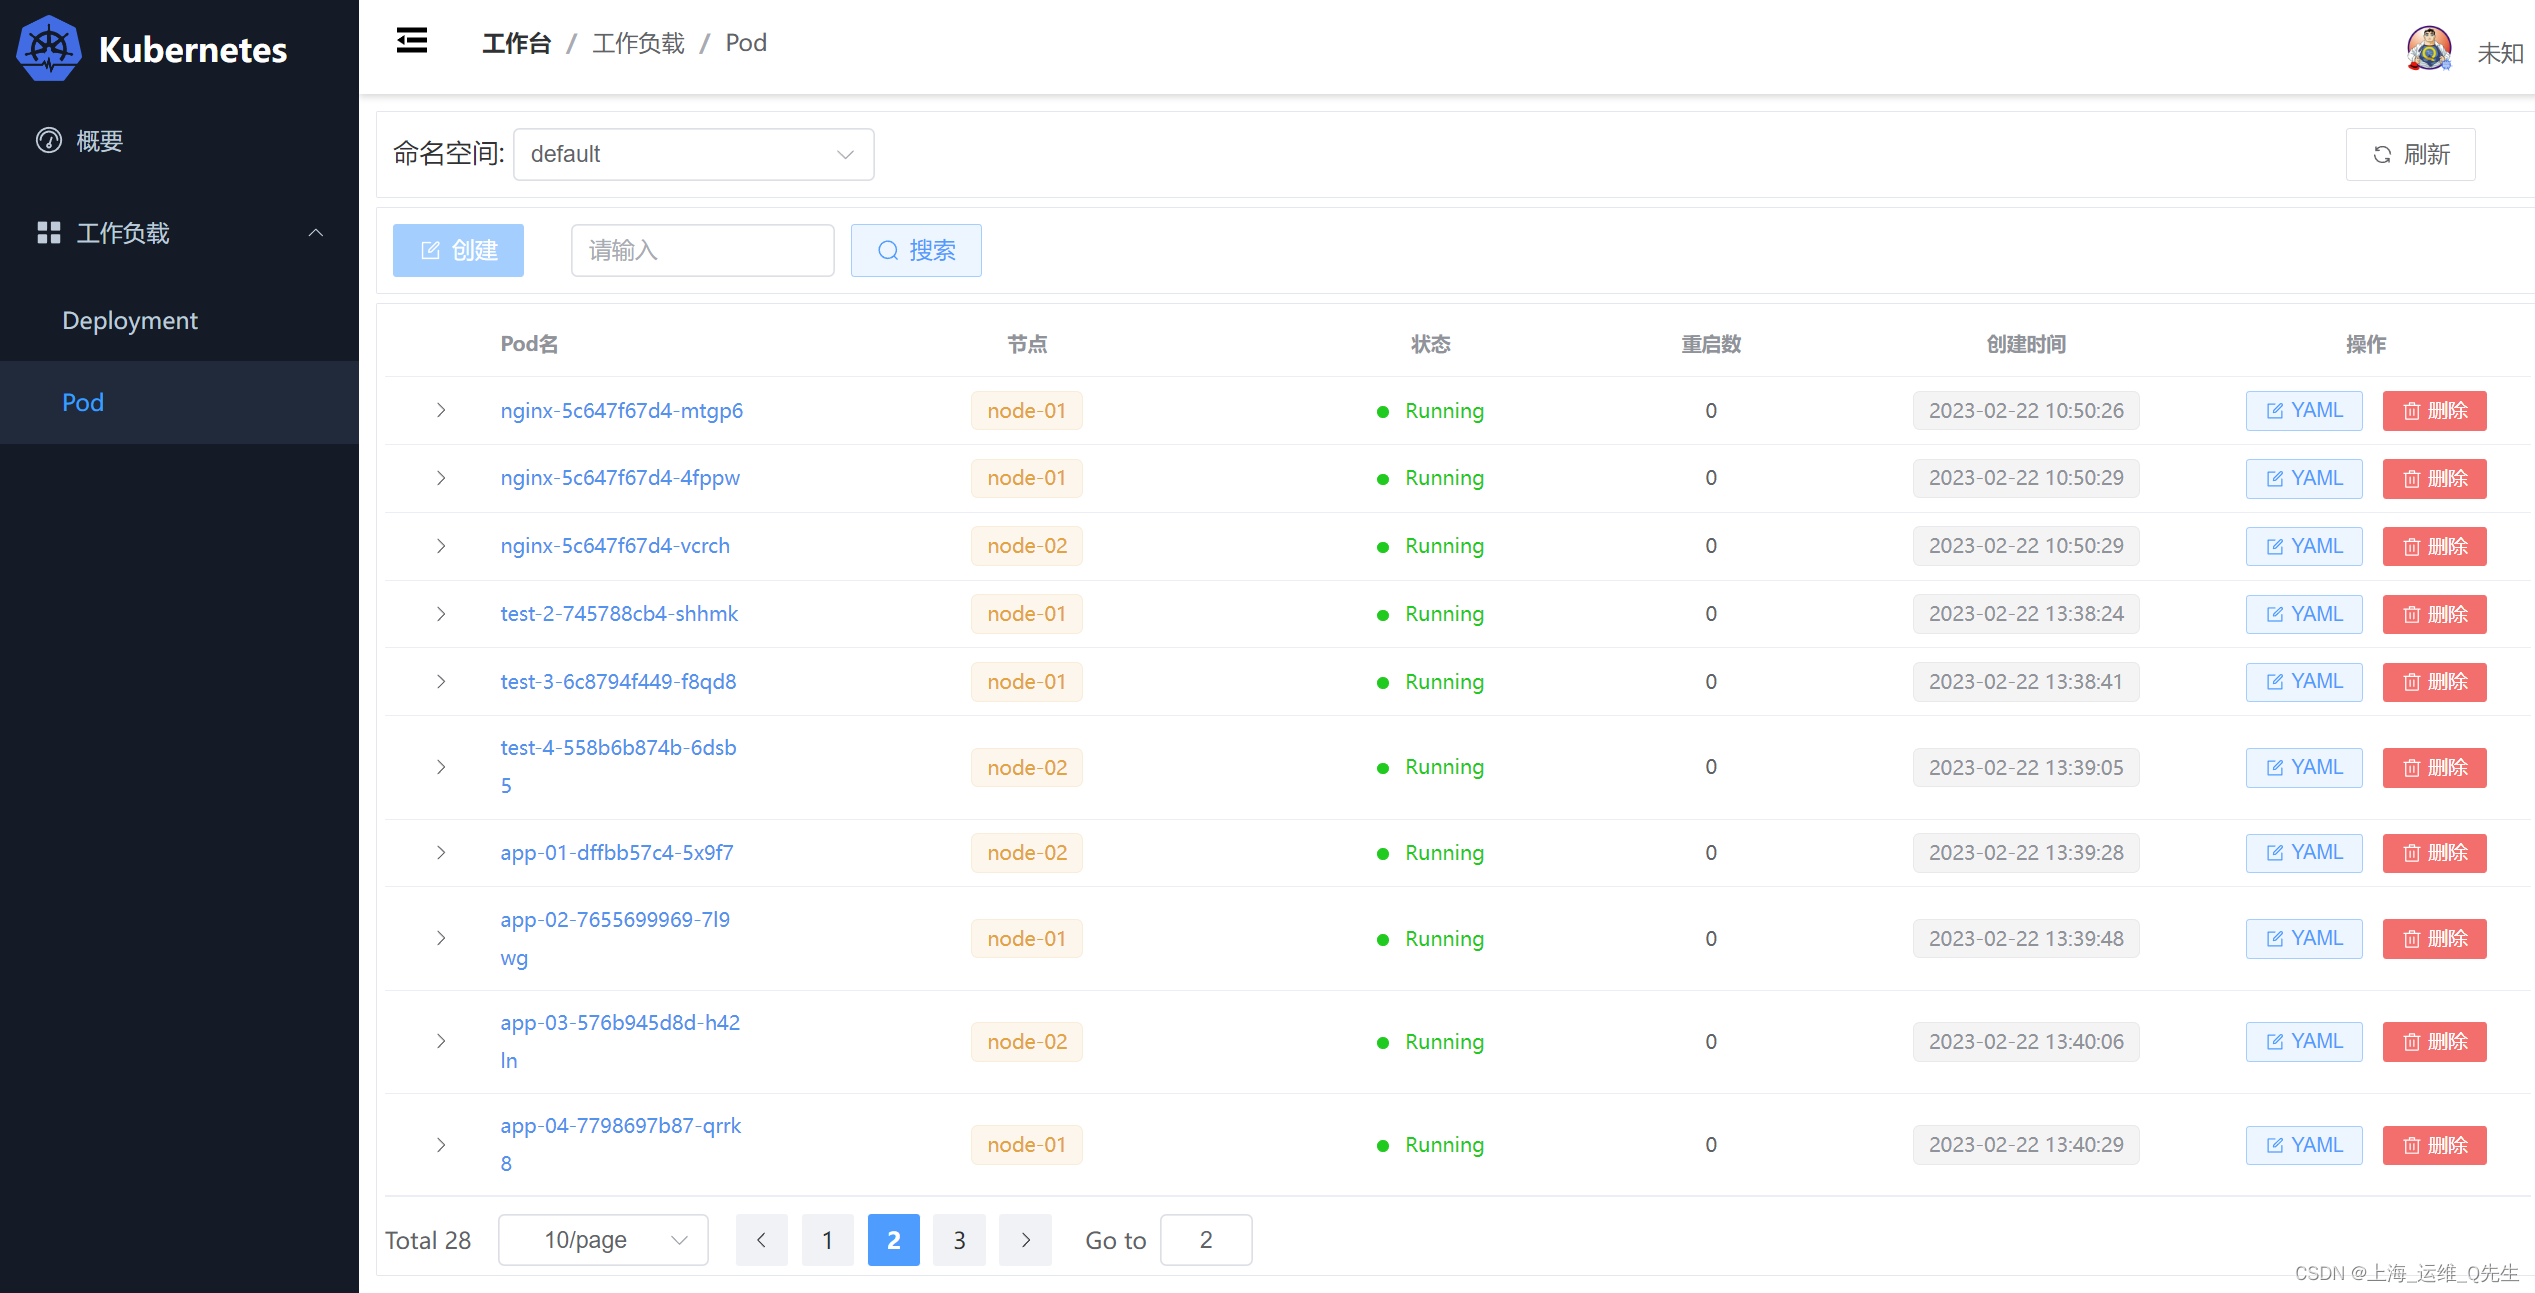Delete pod test-4-558b6b874b-6dsb5
The image size is (2535, 1293).
2434,768
